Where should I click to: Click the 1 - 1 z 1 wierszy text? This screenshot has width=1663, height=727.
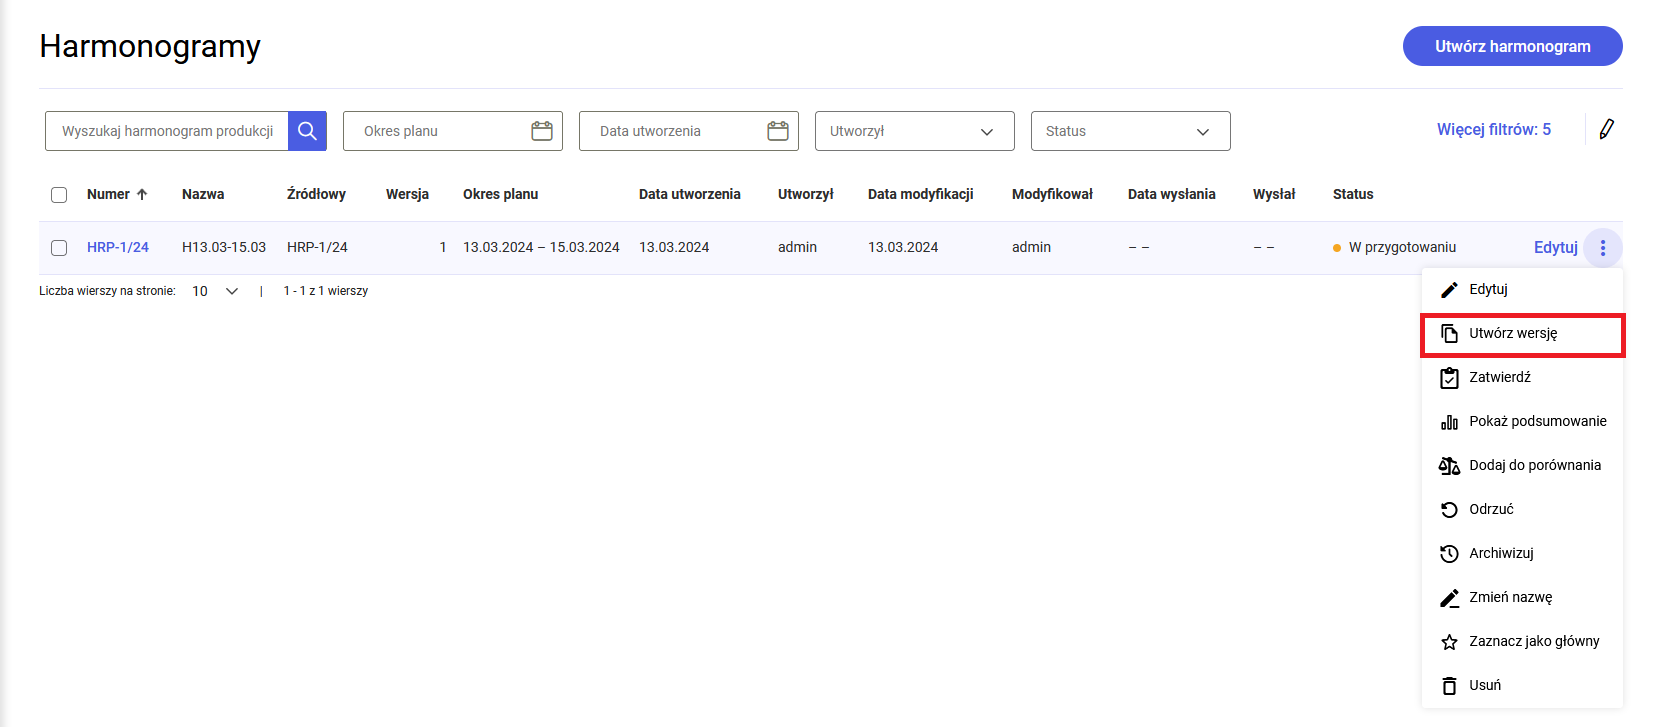coord(326,291)
